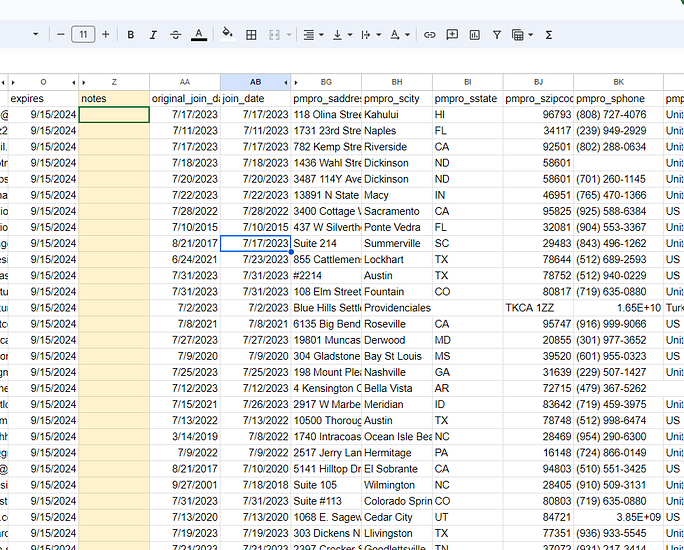
Task: Select column AB header
Action: (x=255, y=82)
